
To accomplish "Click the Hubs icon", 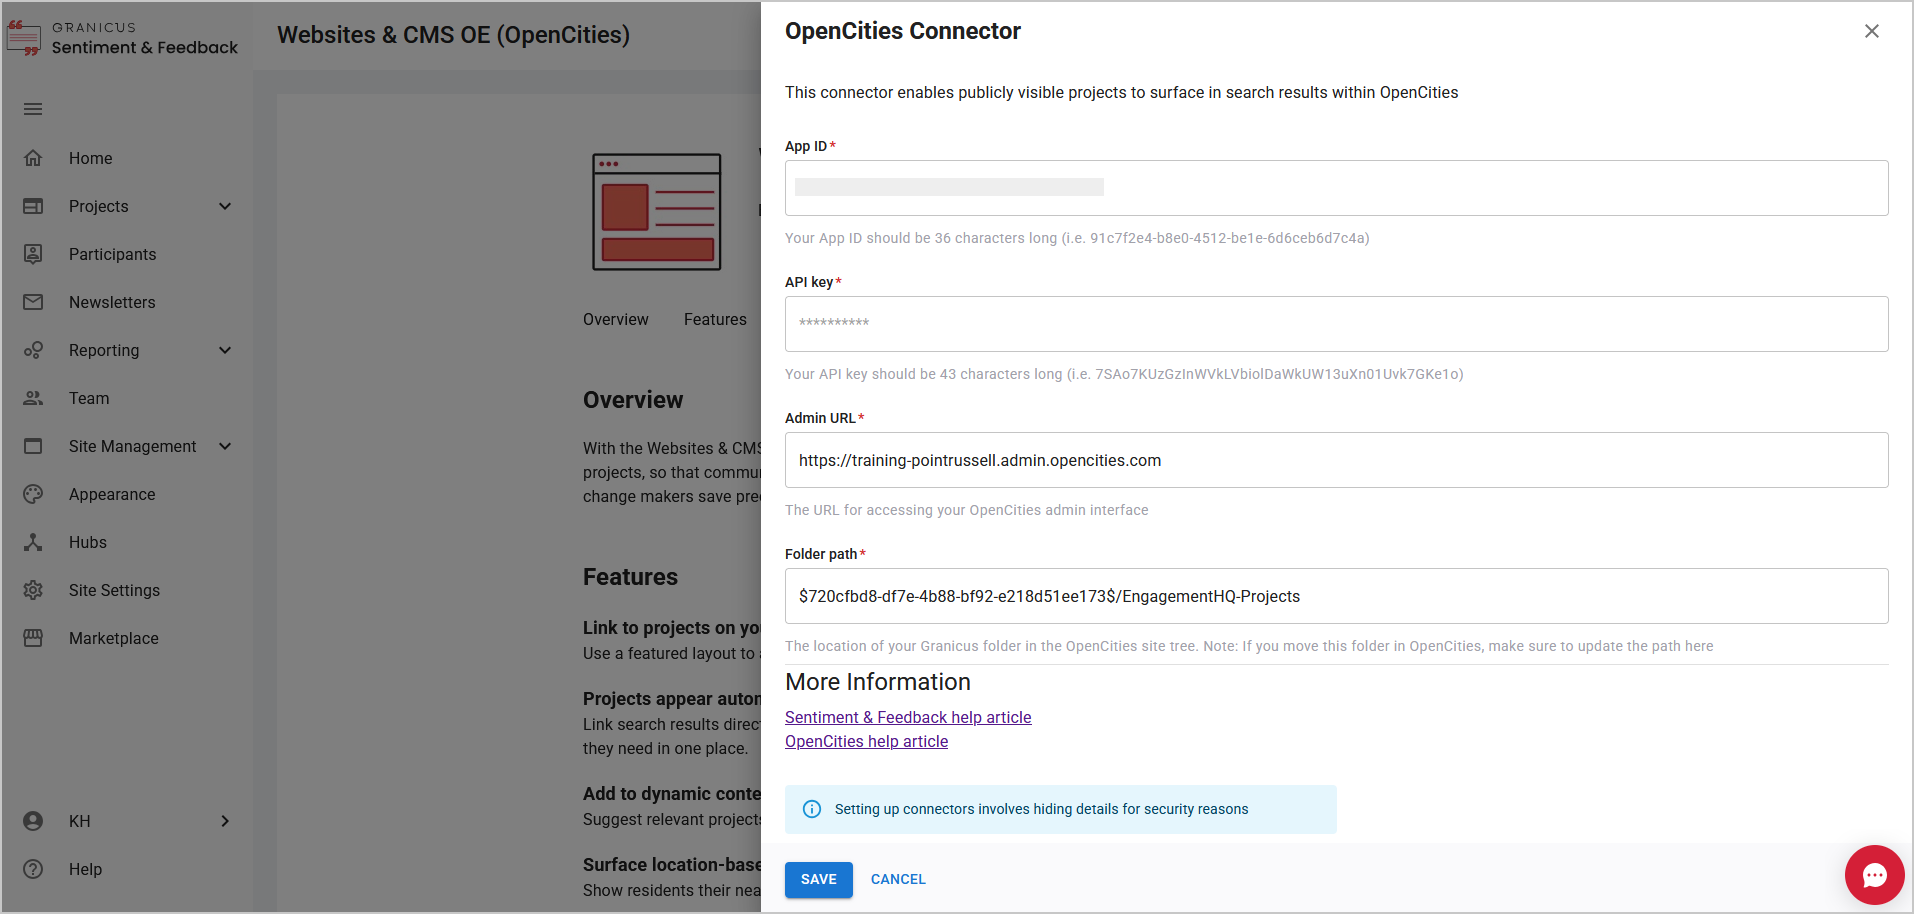I will pos(33,542).
